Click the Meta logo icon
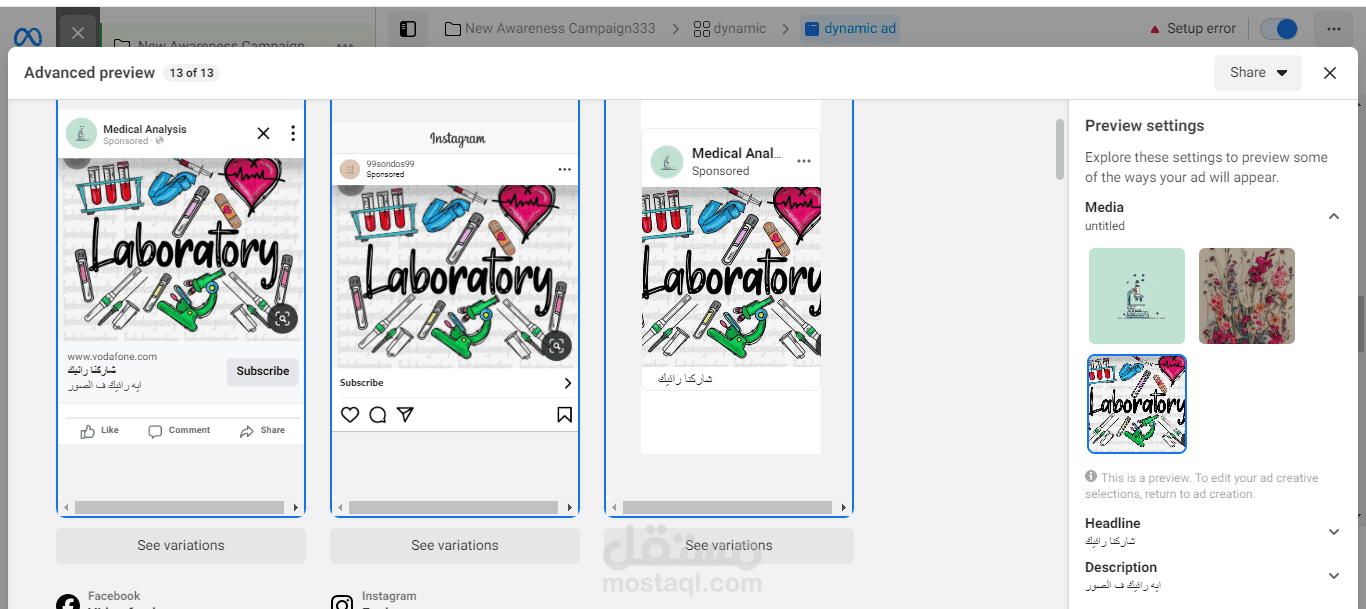This screenshot has height=609, width=1366. click(x=28, y=37)
